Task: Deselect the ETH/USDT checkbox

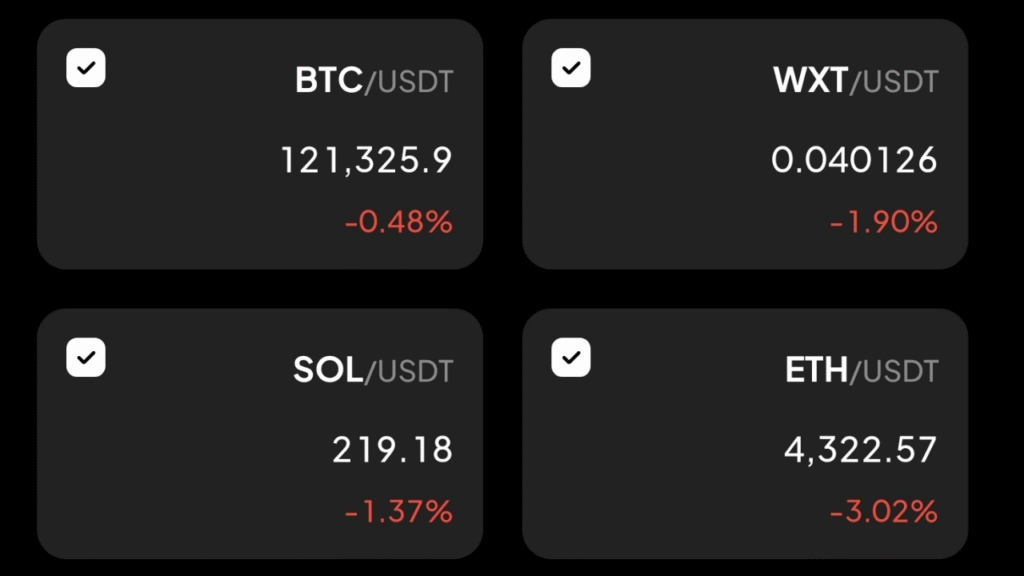Action: [571, 358]
